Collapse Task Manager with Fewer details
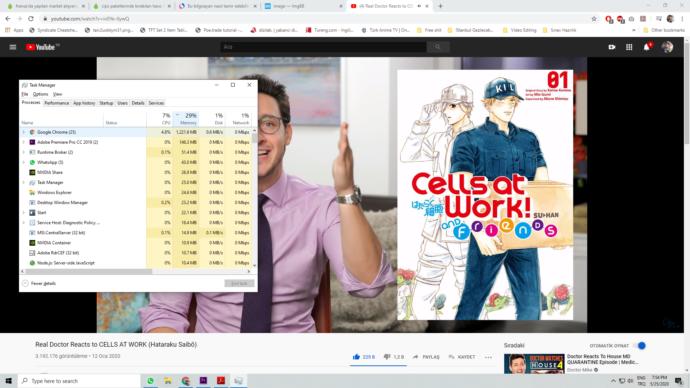690x388 pixels. coord(39,283)
